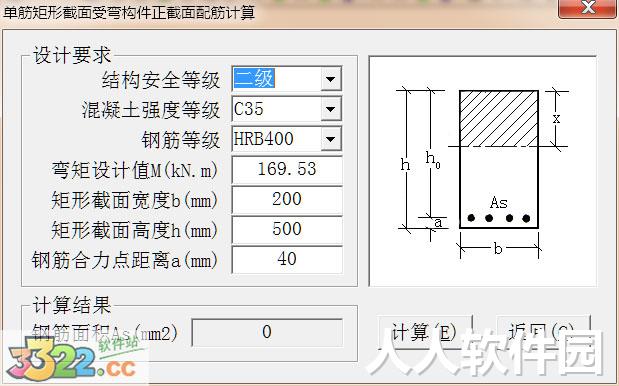
Task: Click the 计算(E) button
Action: pyautogui.click(x=425, y=332)
